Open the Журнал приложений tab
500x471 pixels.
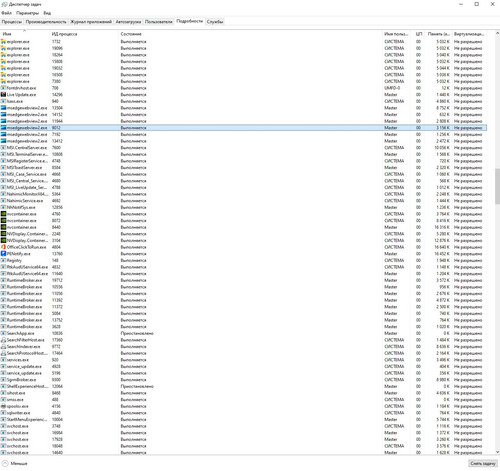point(91,22)
